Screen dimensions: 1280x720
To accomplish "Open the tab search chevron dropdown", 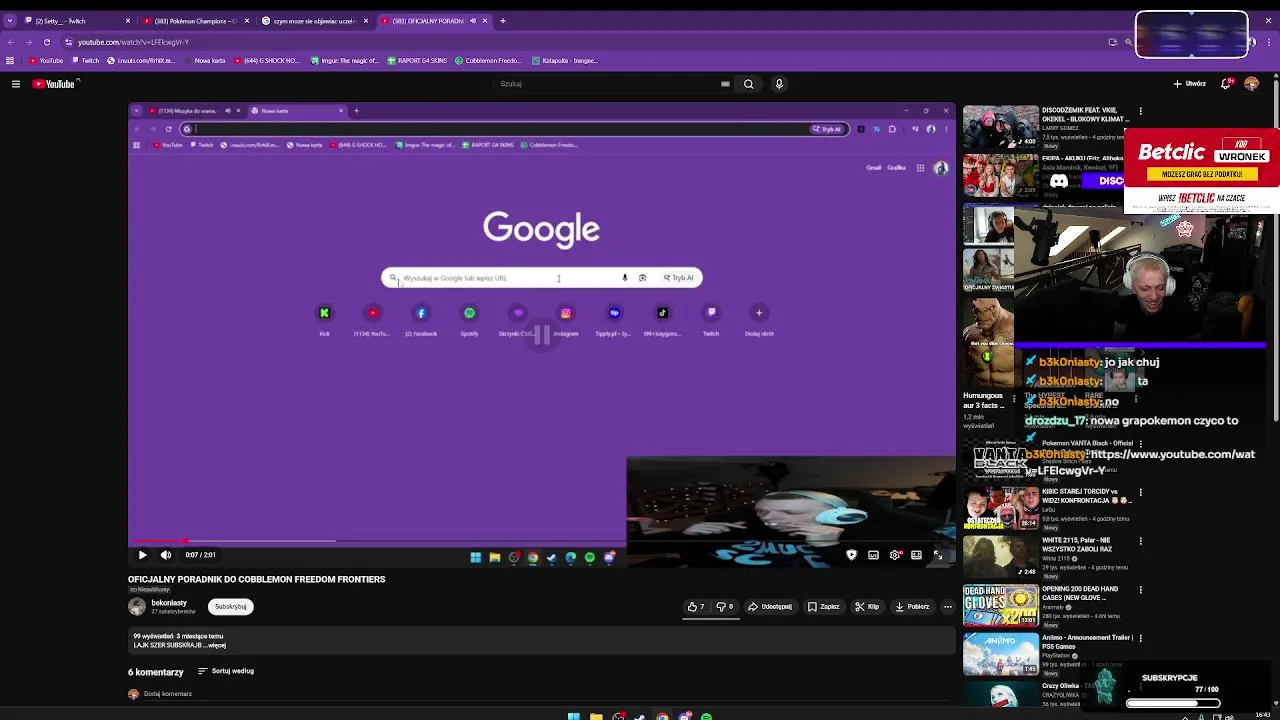I will click(x=9, y=21).
